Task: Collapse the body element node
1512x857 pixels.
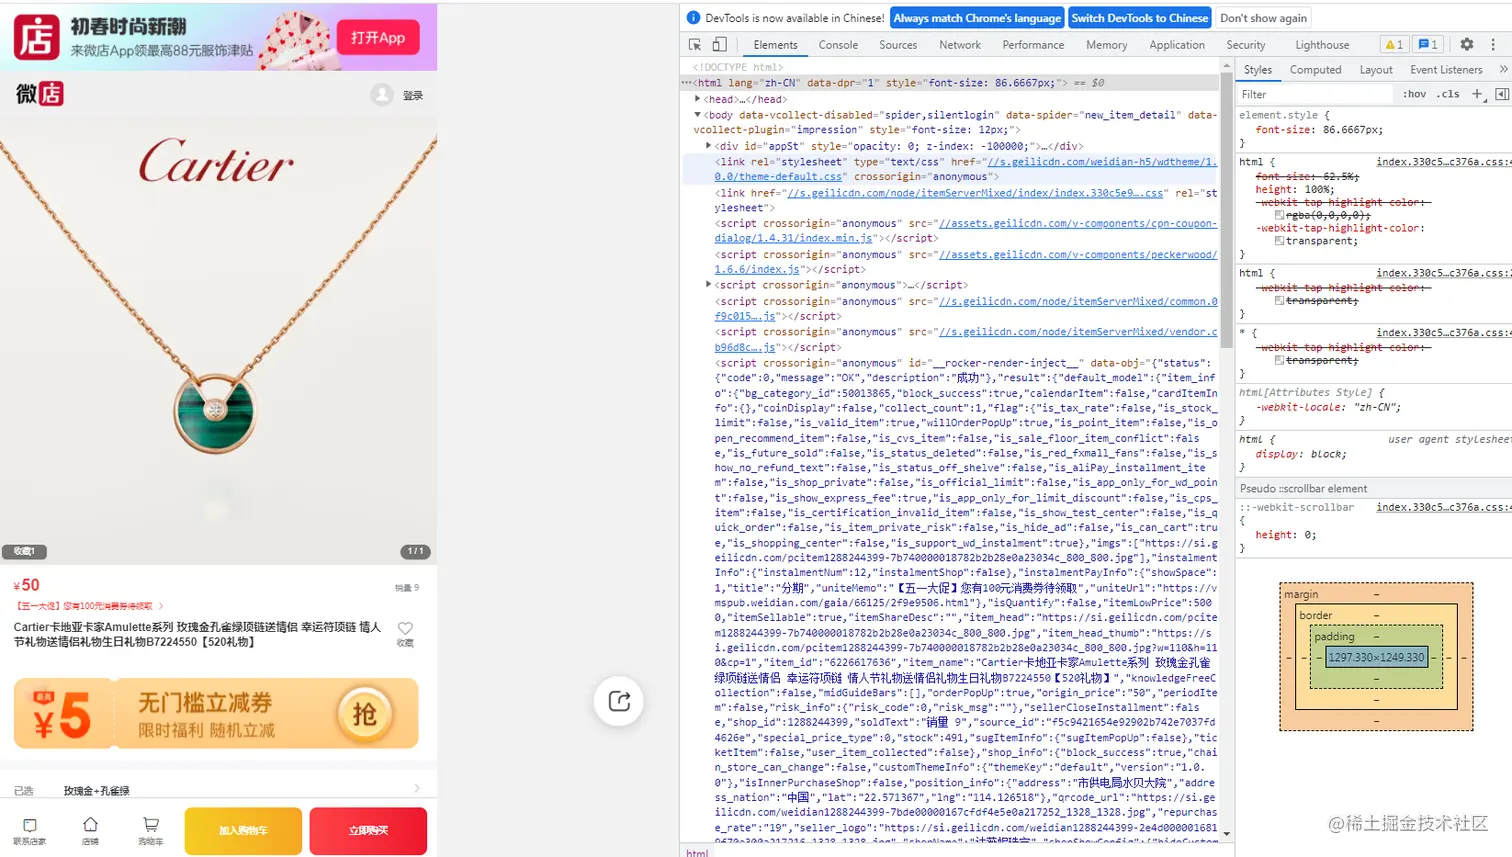Action: pos(697,115)
